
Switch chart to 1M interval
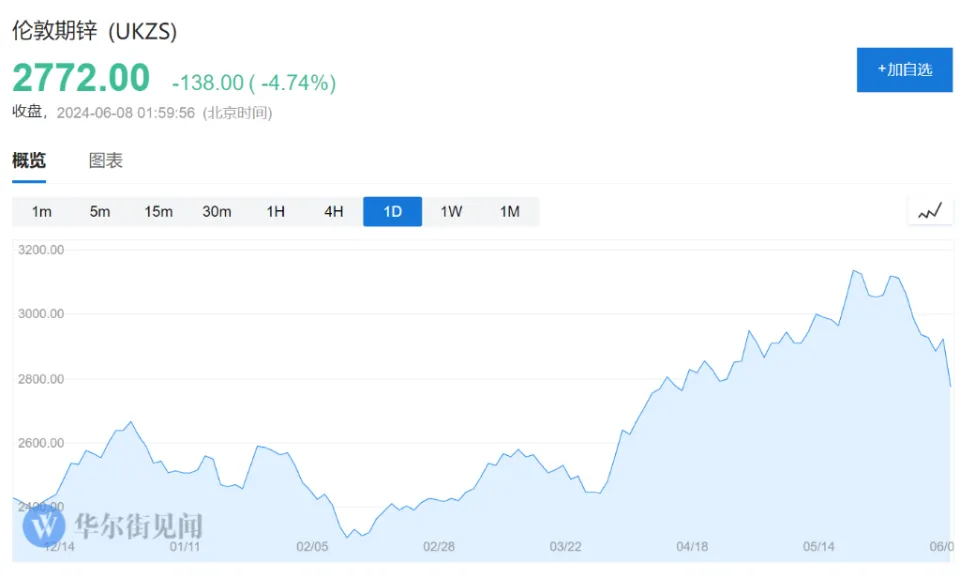pyautogui.click(x=509, y=211)
